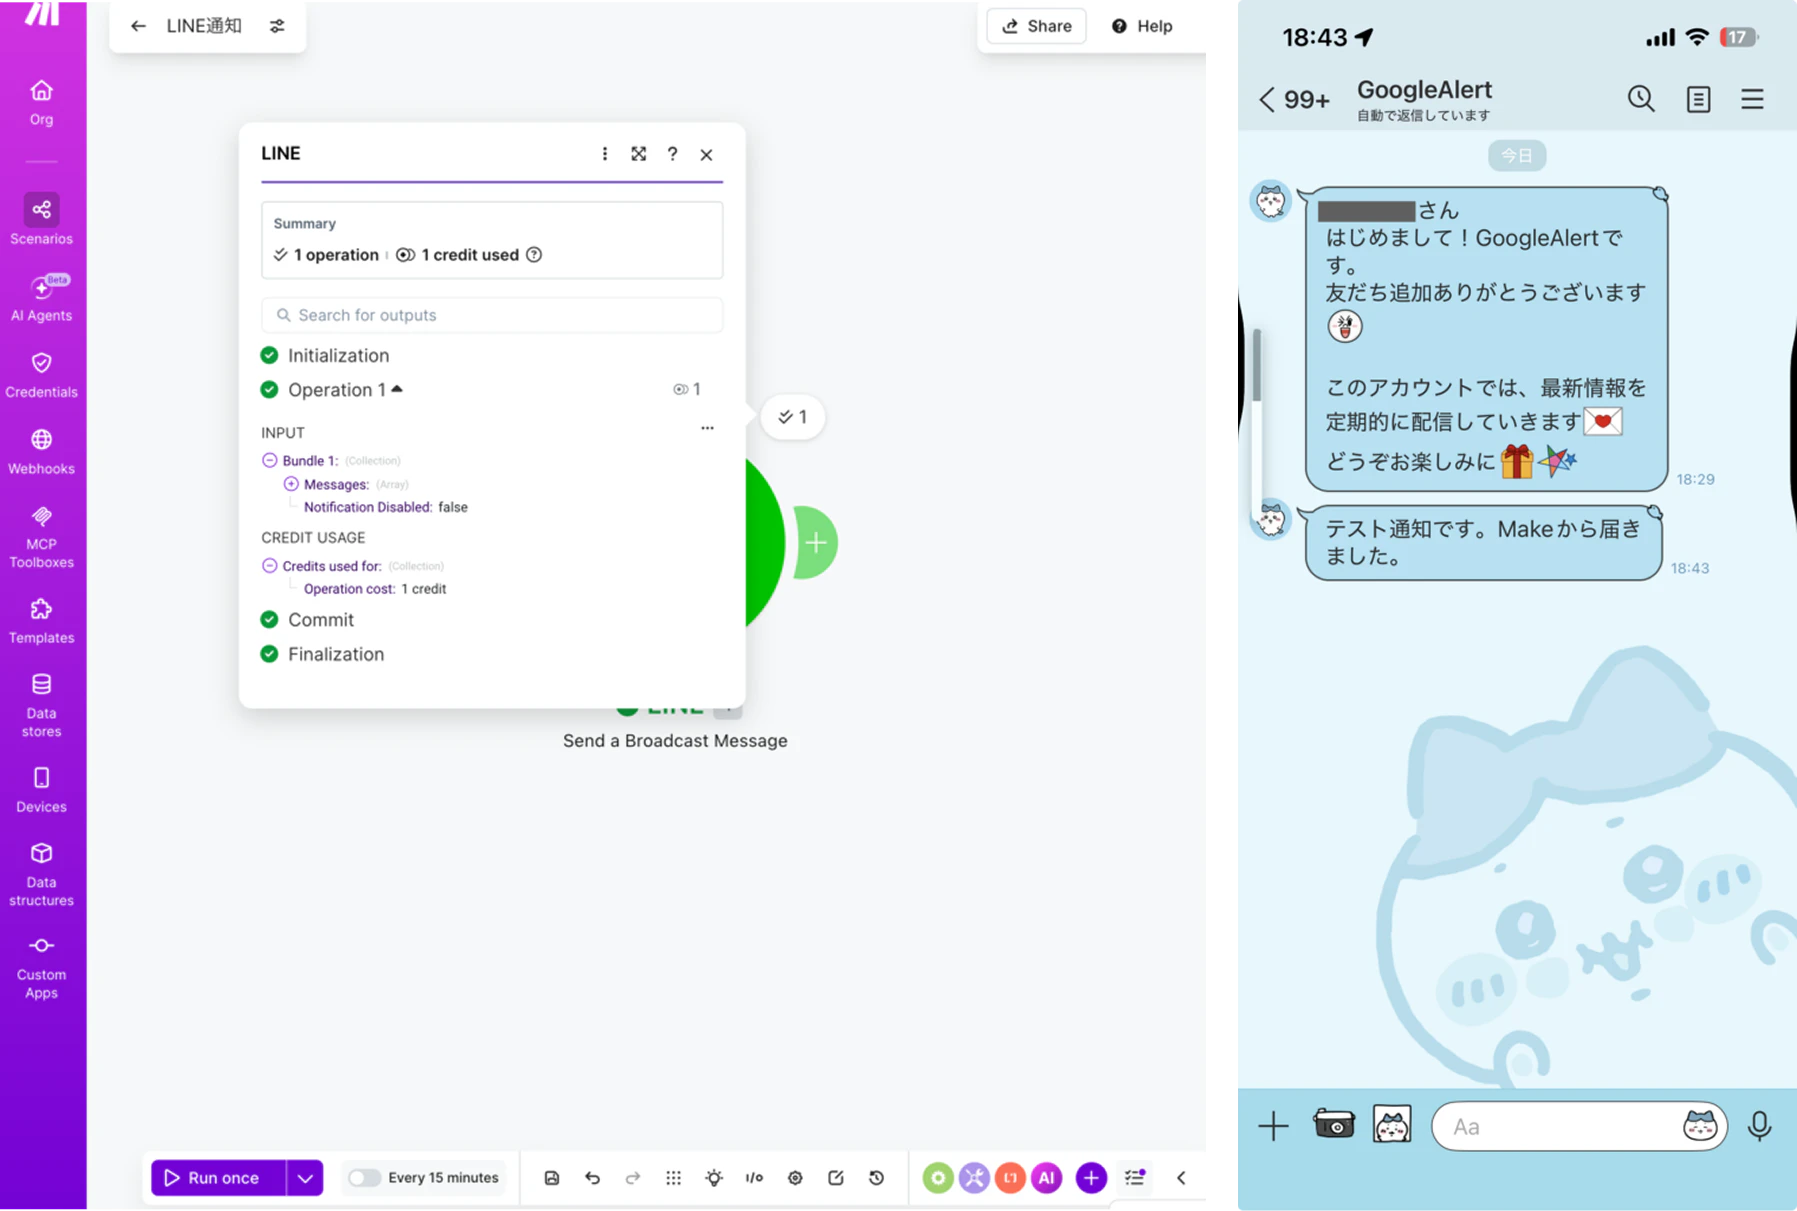The width and height of the screenshot is (1797, 1211).
Task: Open Devices in the sidebar
Action: point(41,789)
